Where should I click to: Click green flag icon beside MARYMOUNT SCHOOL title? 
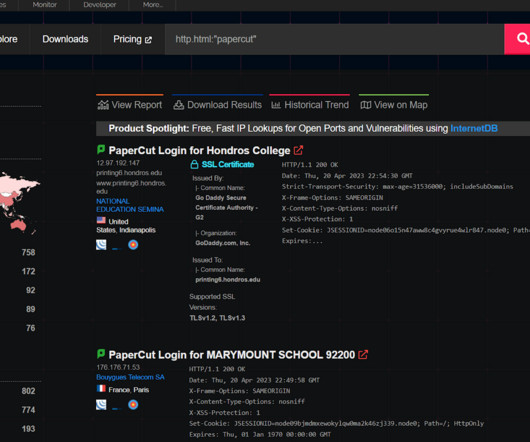tap(101, 353)
